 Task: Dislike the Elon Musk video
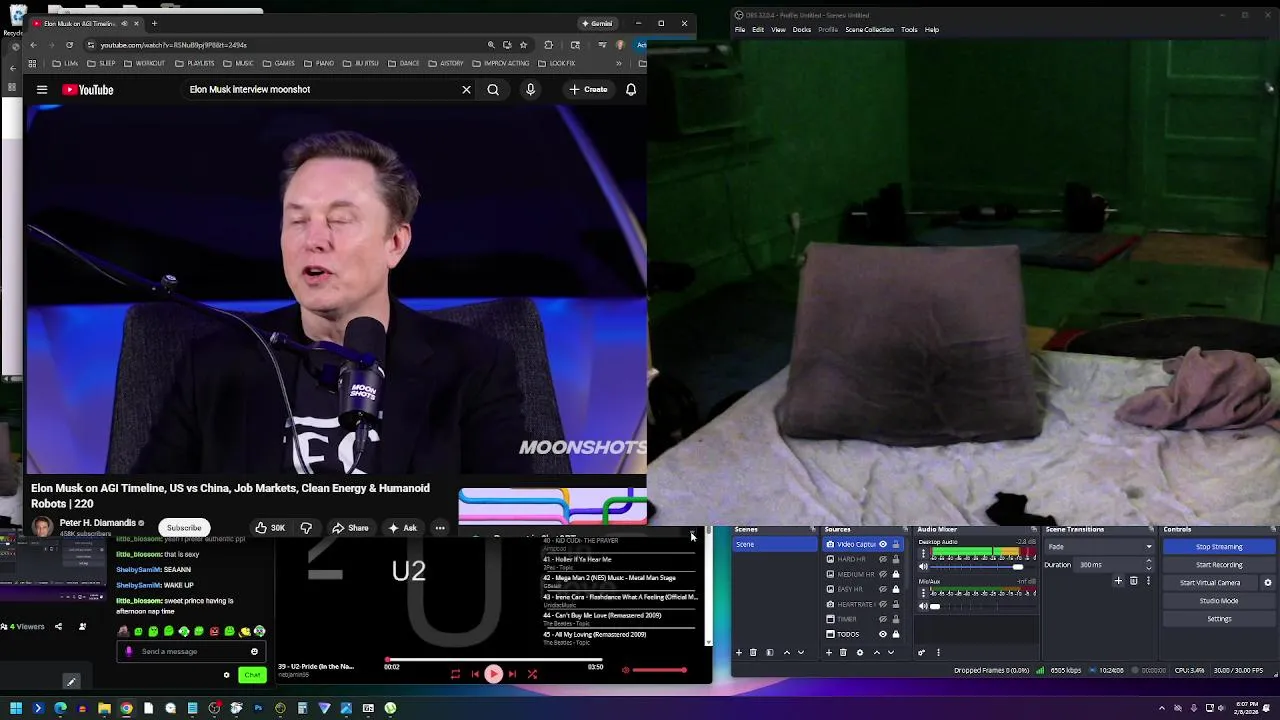coord(306,528)
